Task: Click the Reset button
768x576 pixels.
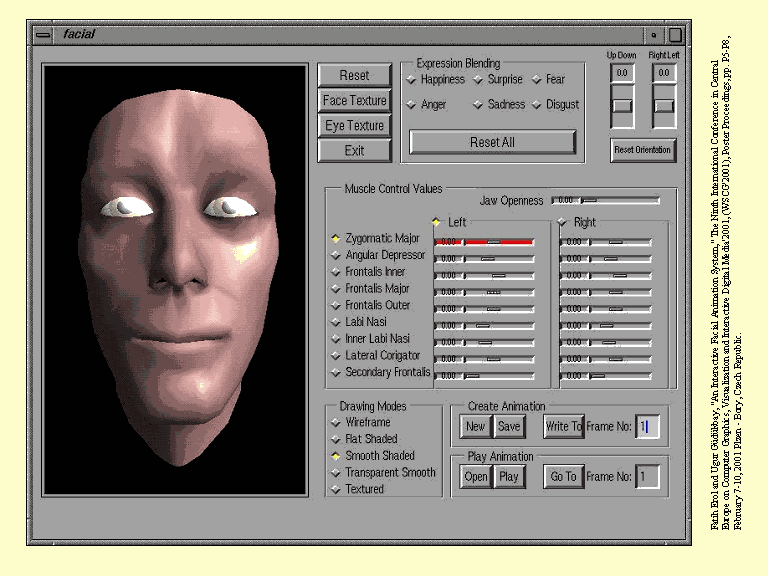Action: [354, 75]
